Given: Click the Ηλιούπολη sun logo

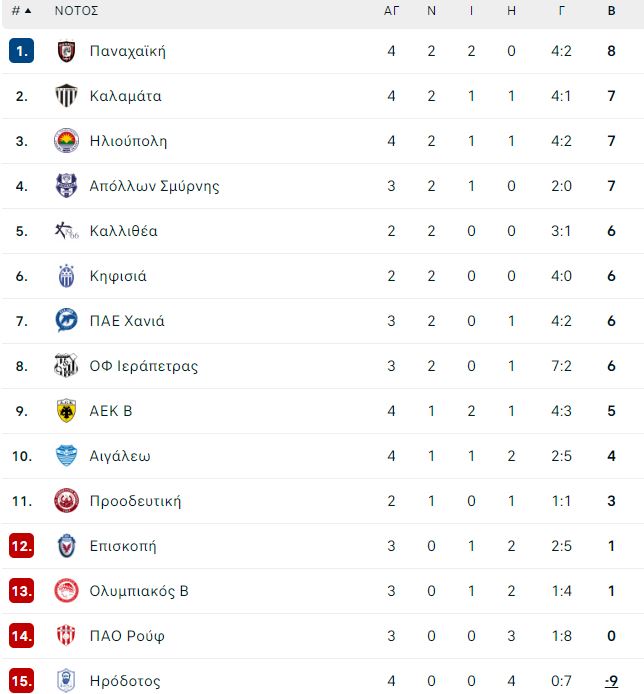Looking at the screenshot, I should (66, 141).
